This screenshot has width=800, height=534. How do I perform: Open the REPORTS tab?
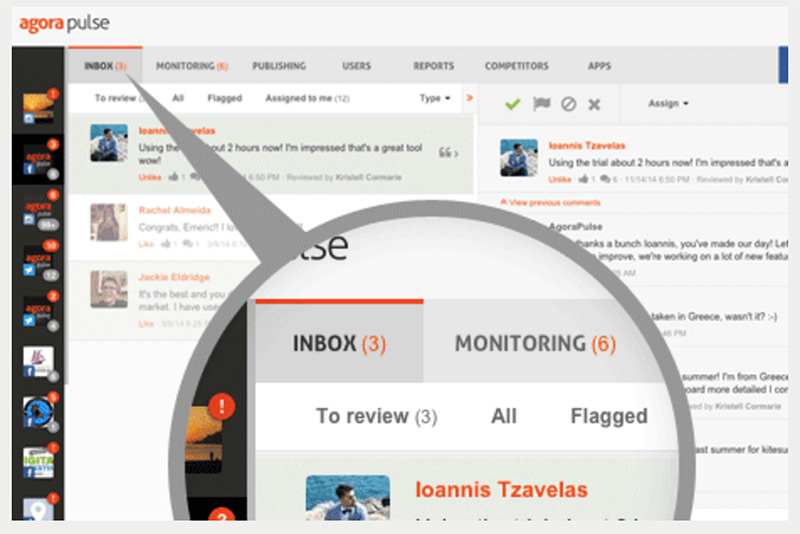pos(433,66)
